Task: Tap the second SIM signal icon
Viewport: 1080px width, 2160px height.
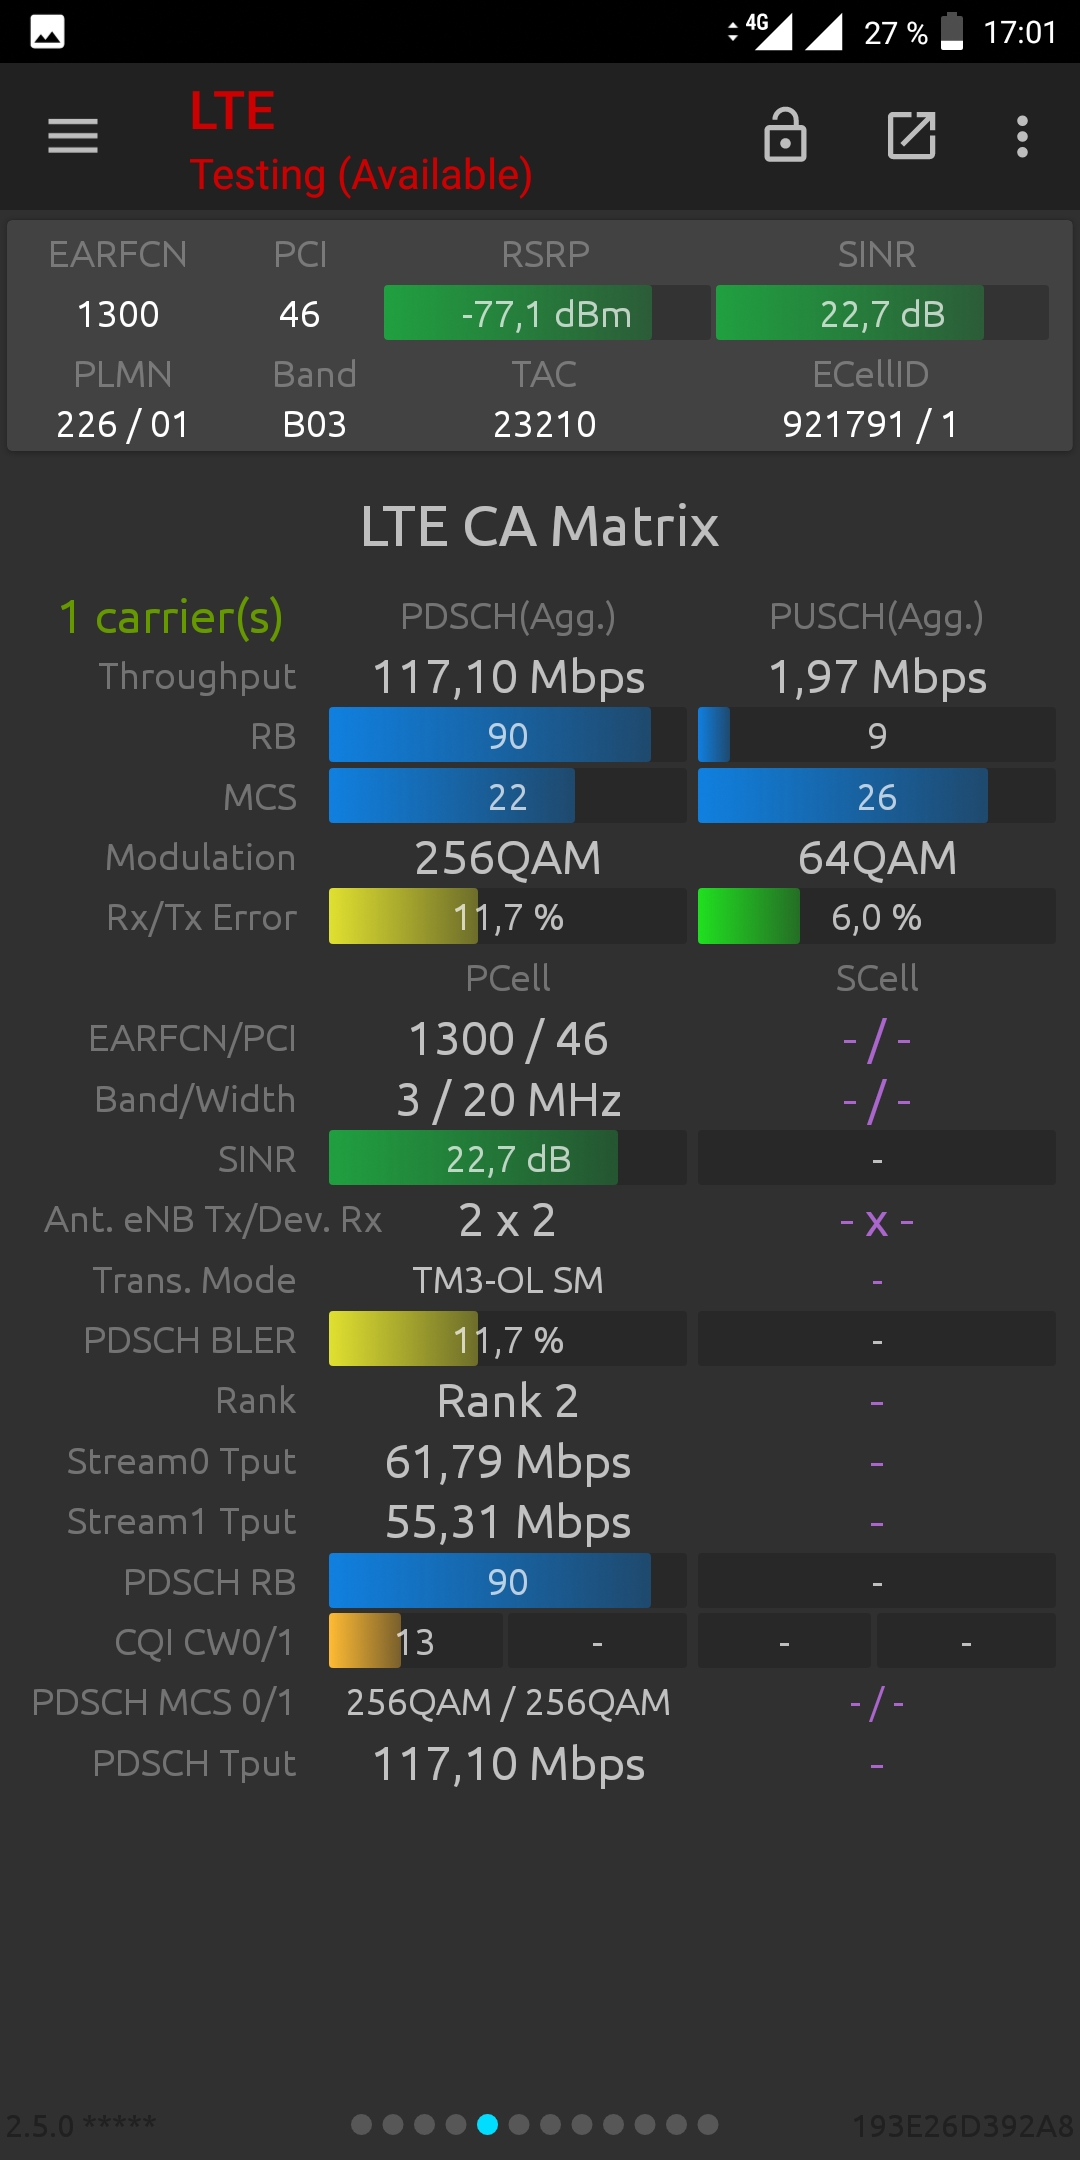Action: pyautogui.click(x=824, y=31)
